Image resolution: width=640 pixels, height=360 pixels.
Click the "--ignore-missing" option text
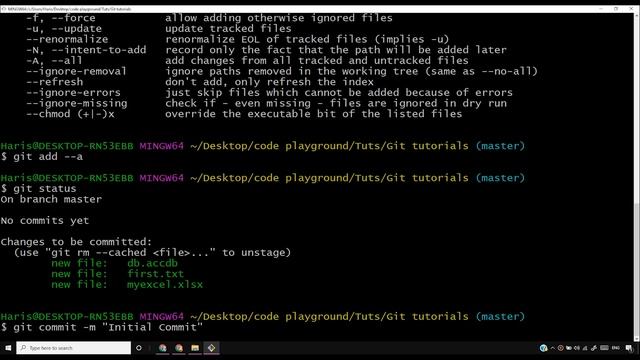click(x=77, y=103)
